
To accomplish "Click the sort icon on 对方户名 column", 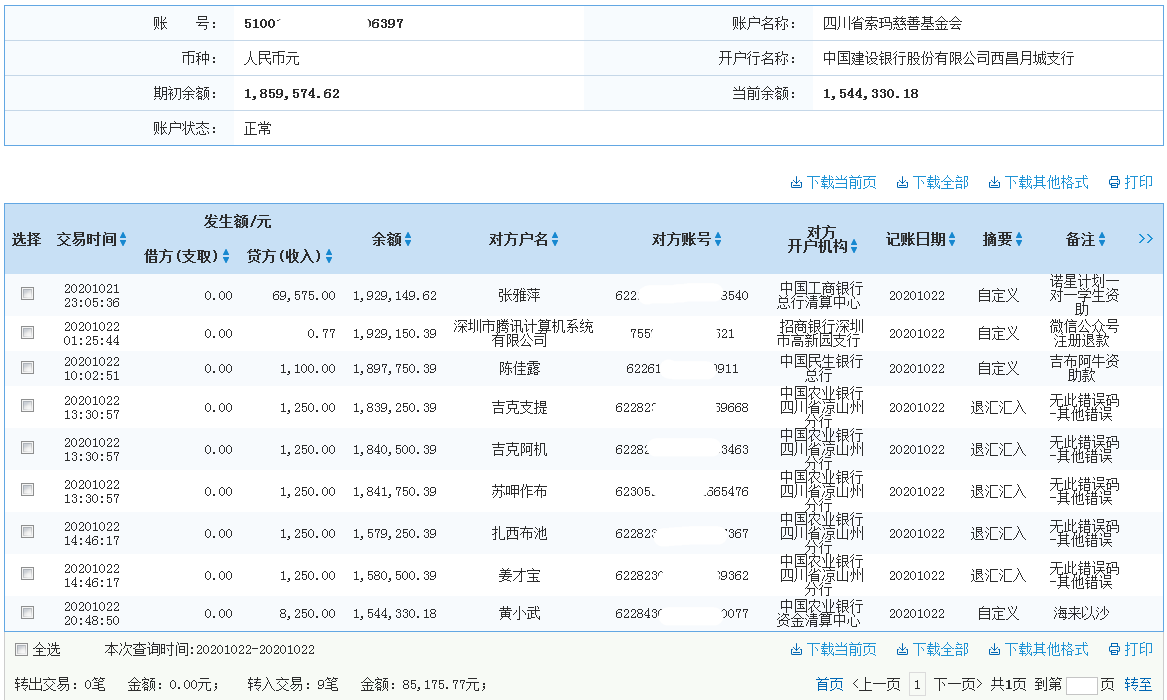I will coord(554,239).
